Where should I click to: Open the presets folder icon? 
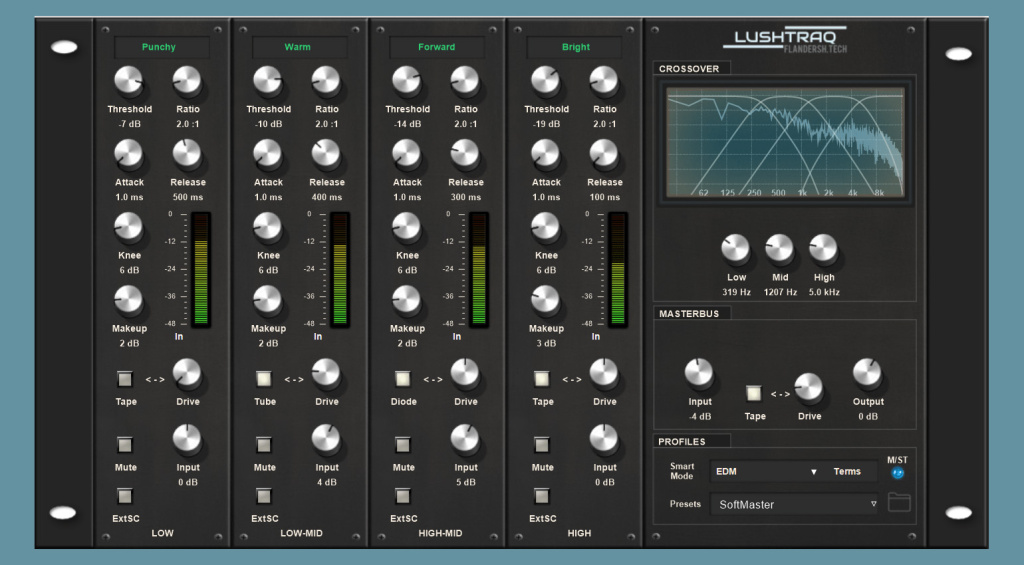899,503
